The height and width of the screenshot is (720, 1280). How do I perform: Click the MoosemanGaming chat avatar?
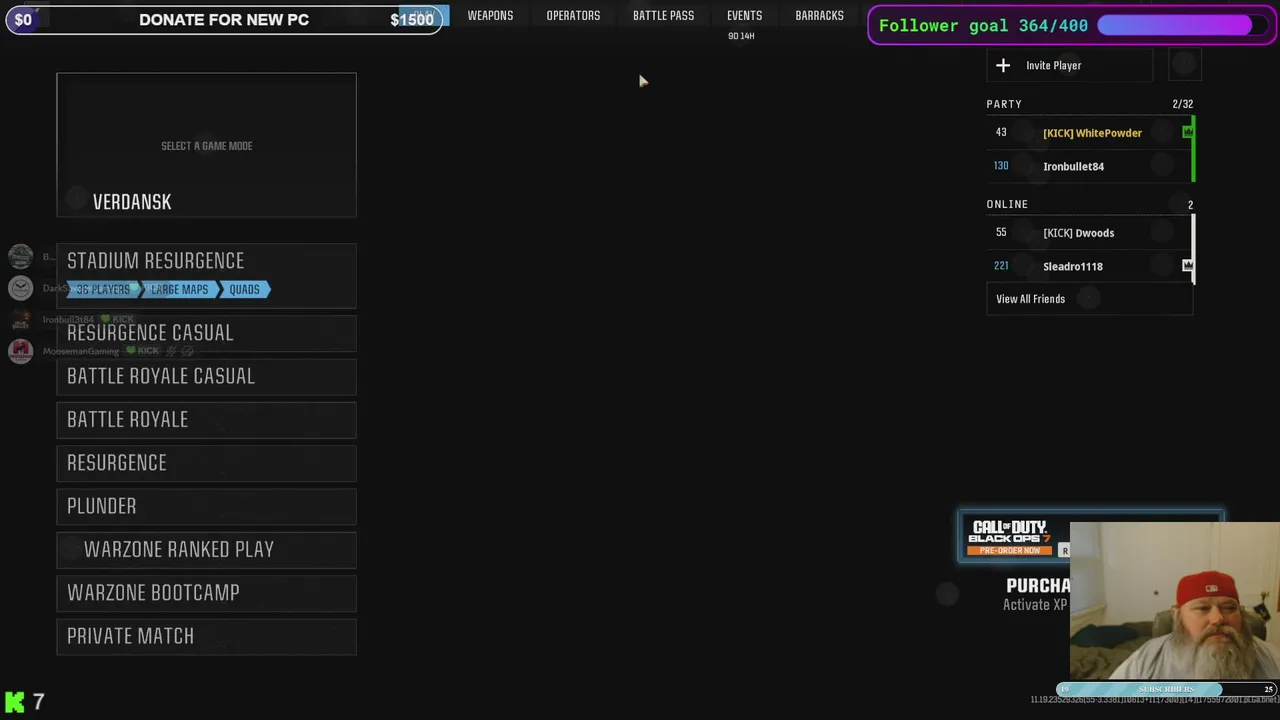click(x=20, y=350)
